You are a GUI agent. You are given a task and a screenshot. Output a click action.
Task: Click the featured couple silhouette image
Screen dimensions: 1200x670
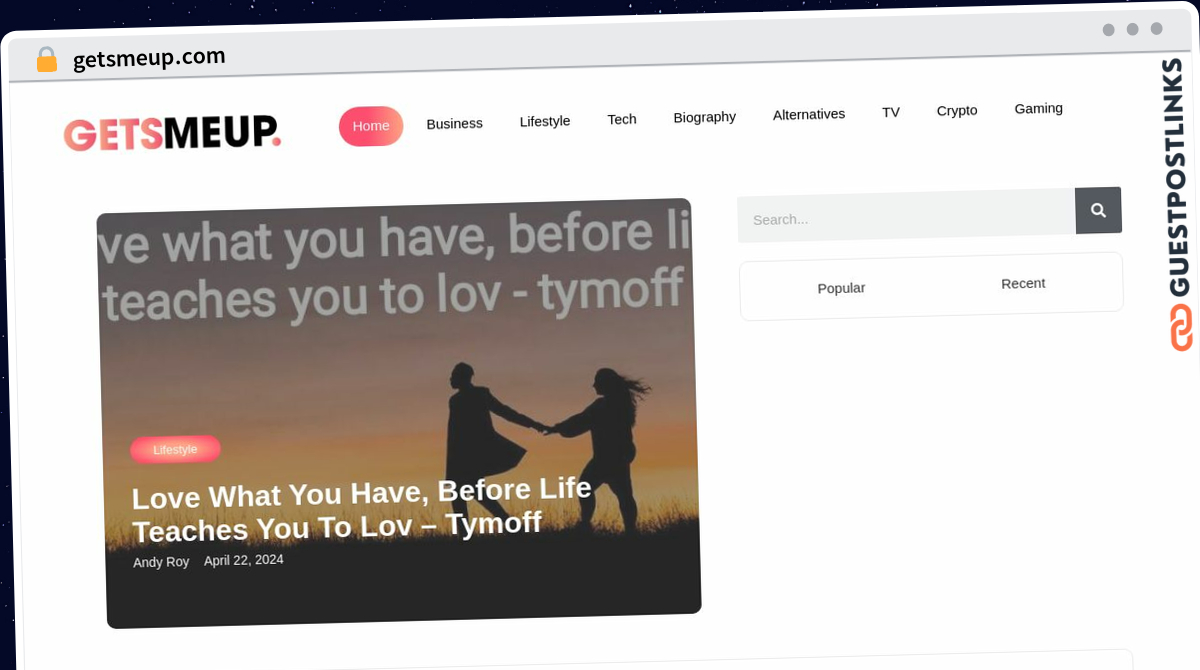[398, 413]
